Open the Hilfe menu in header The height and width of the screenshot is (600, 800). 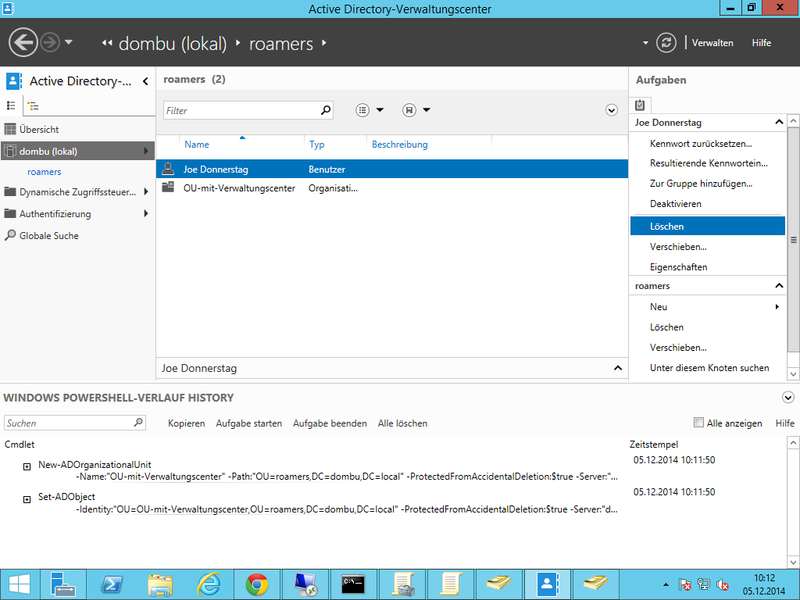pyautogui.click(x=761, y=43)
